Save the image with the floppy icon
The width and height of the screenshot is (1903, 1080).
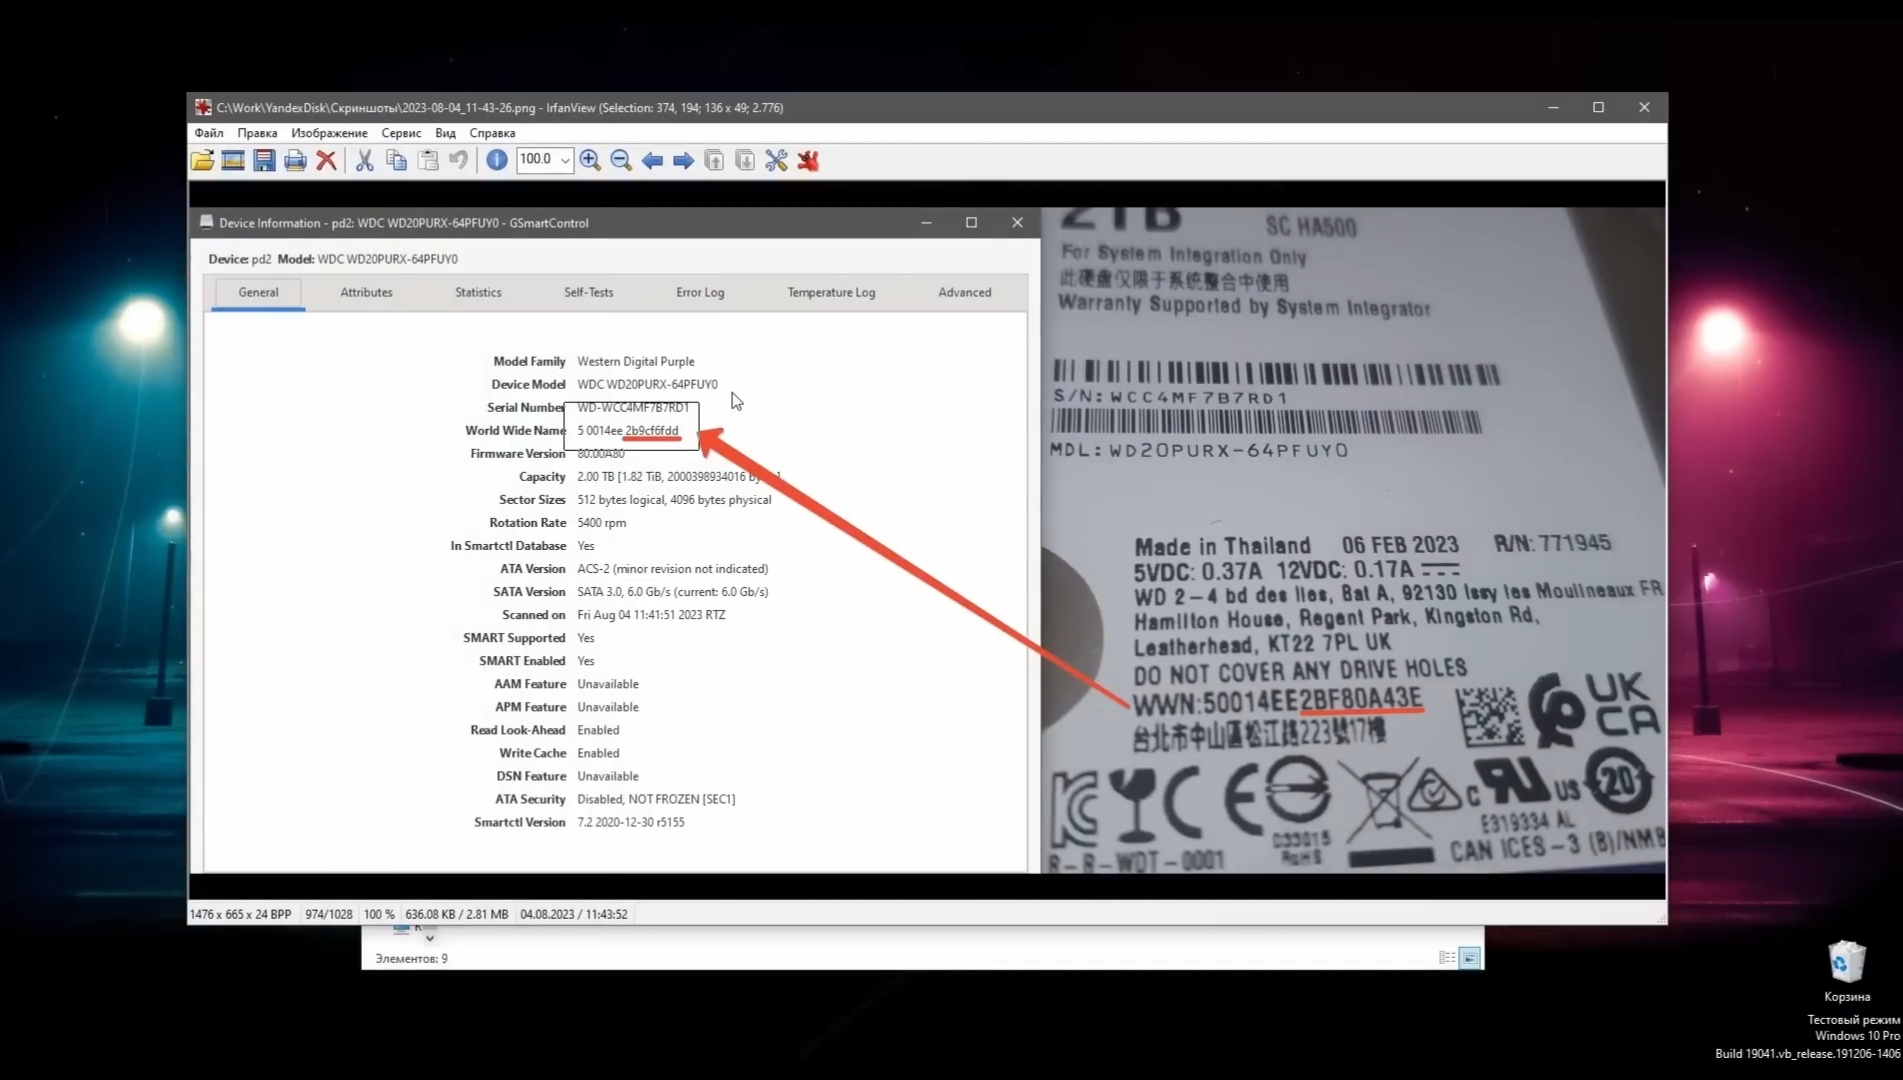point(264,160)
